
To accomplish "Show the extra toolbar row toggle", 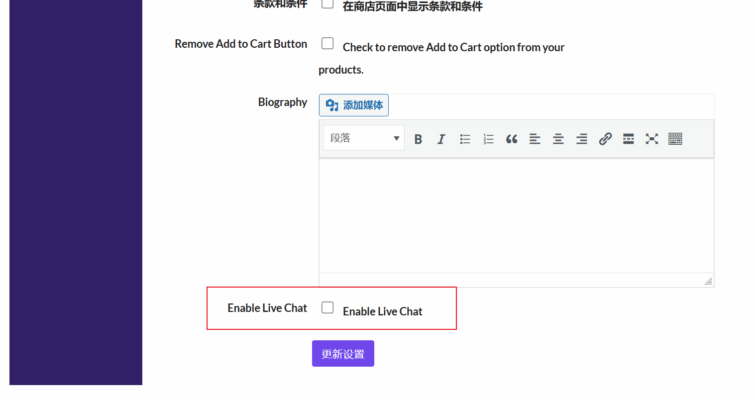I will coord(675,139).
